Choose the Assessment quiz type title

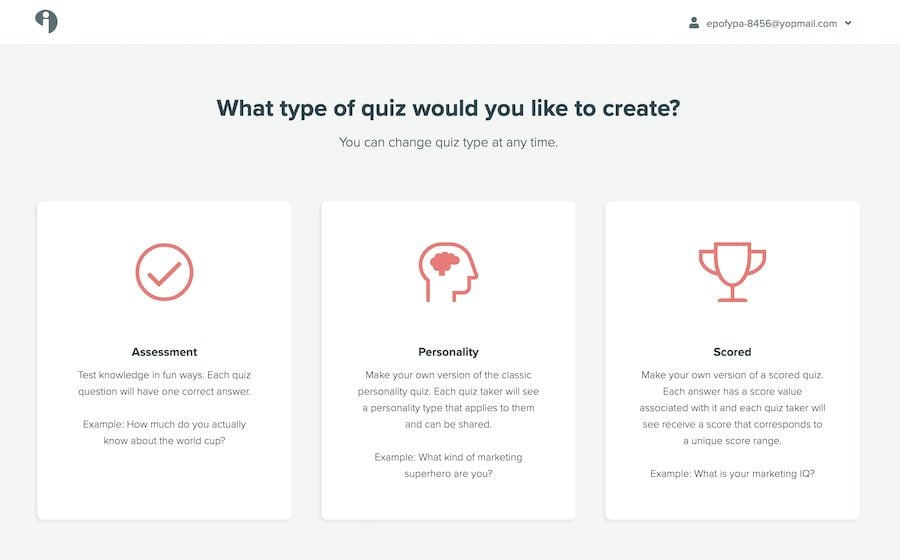point(164,352)
